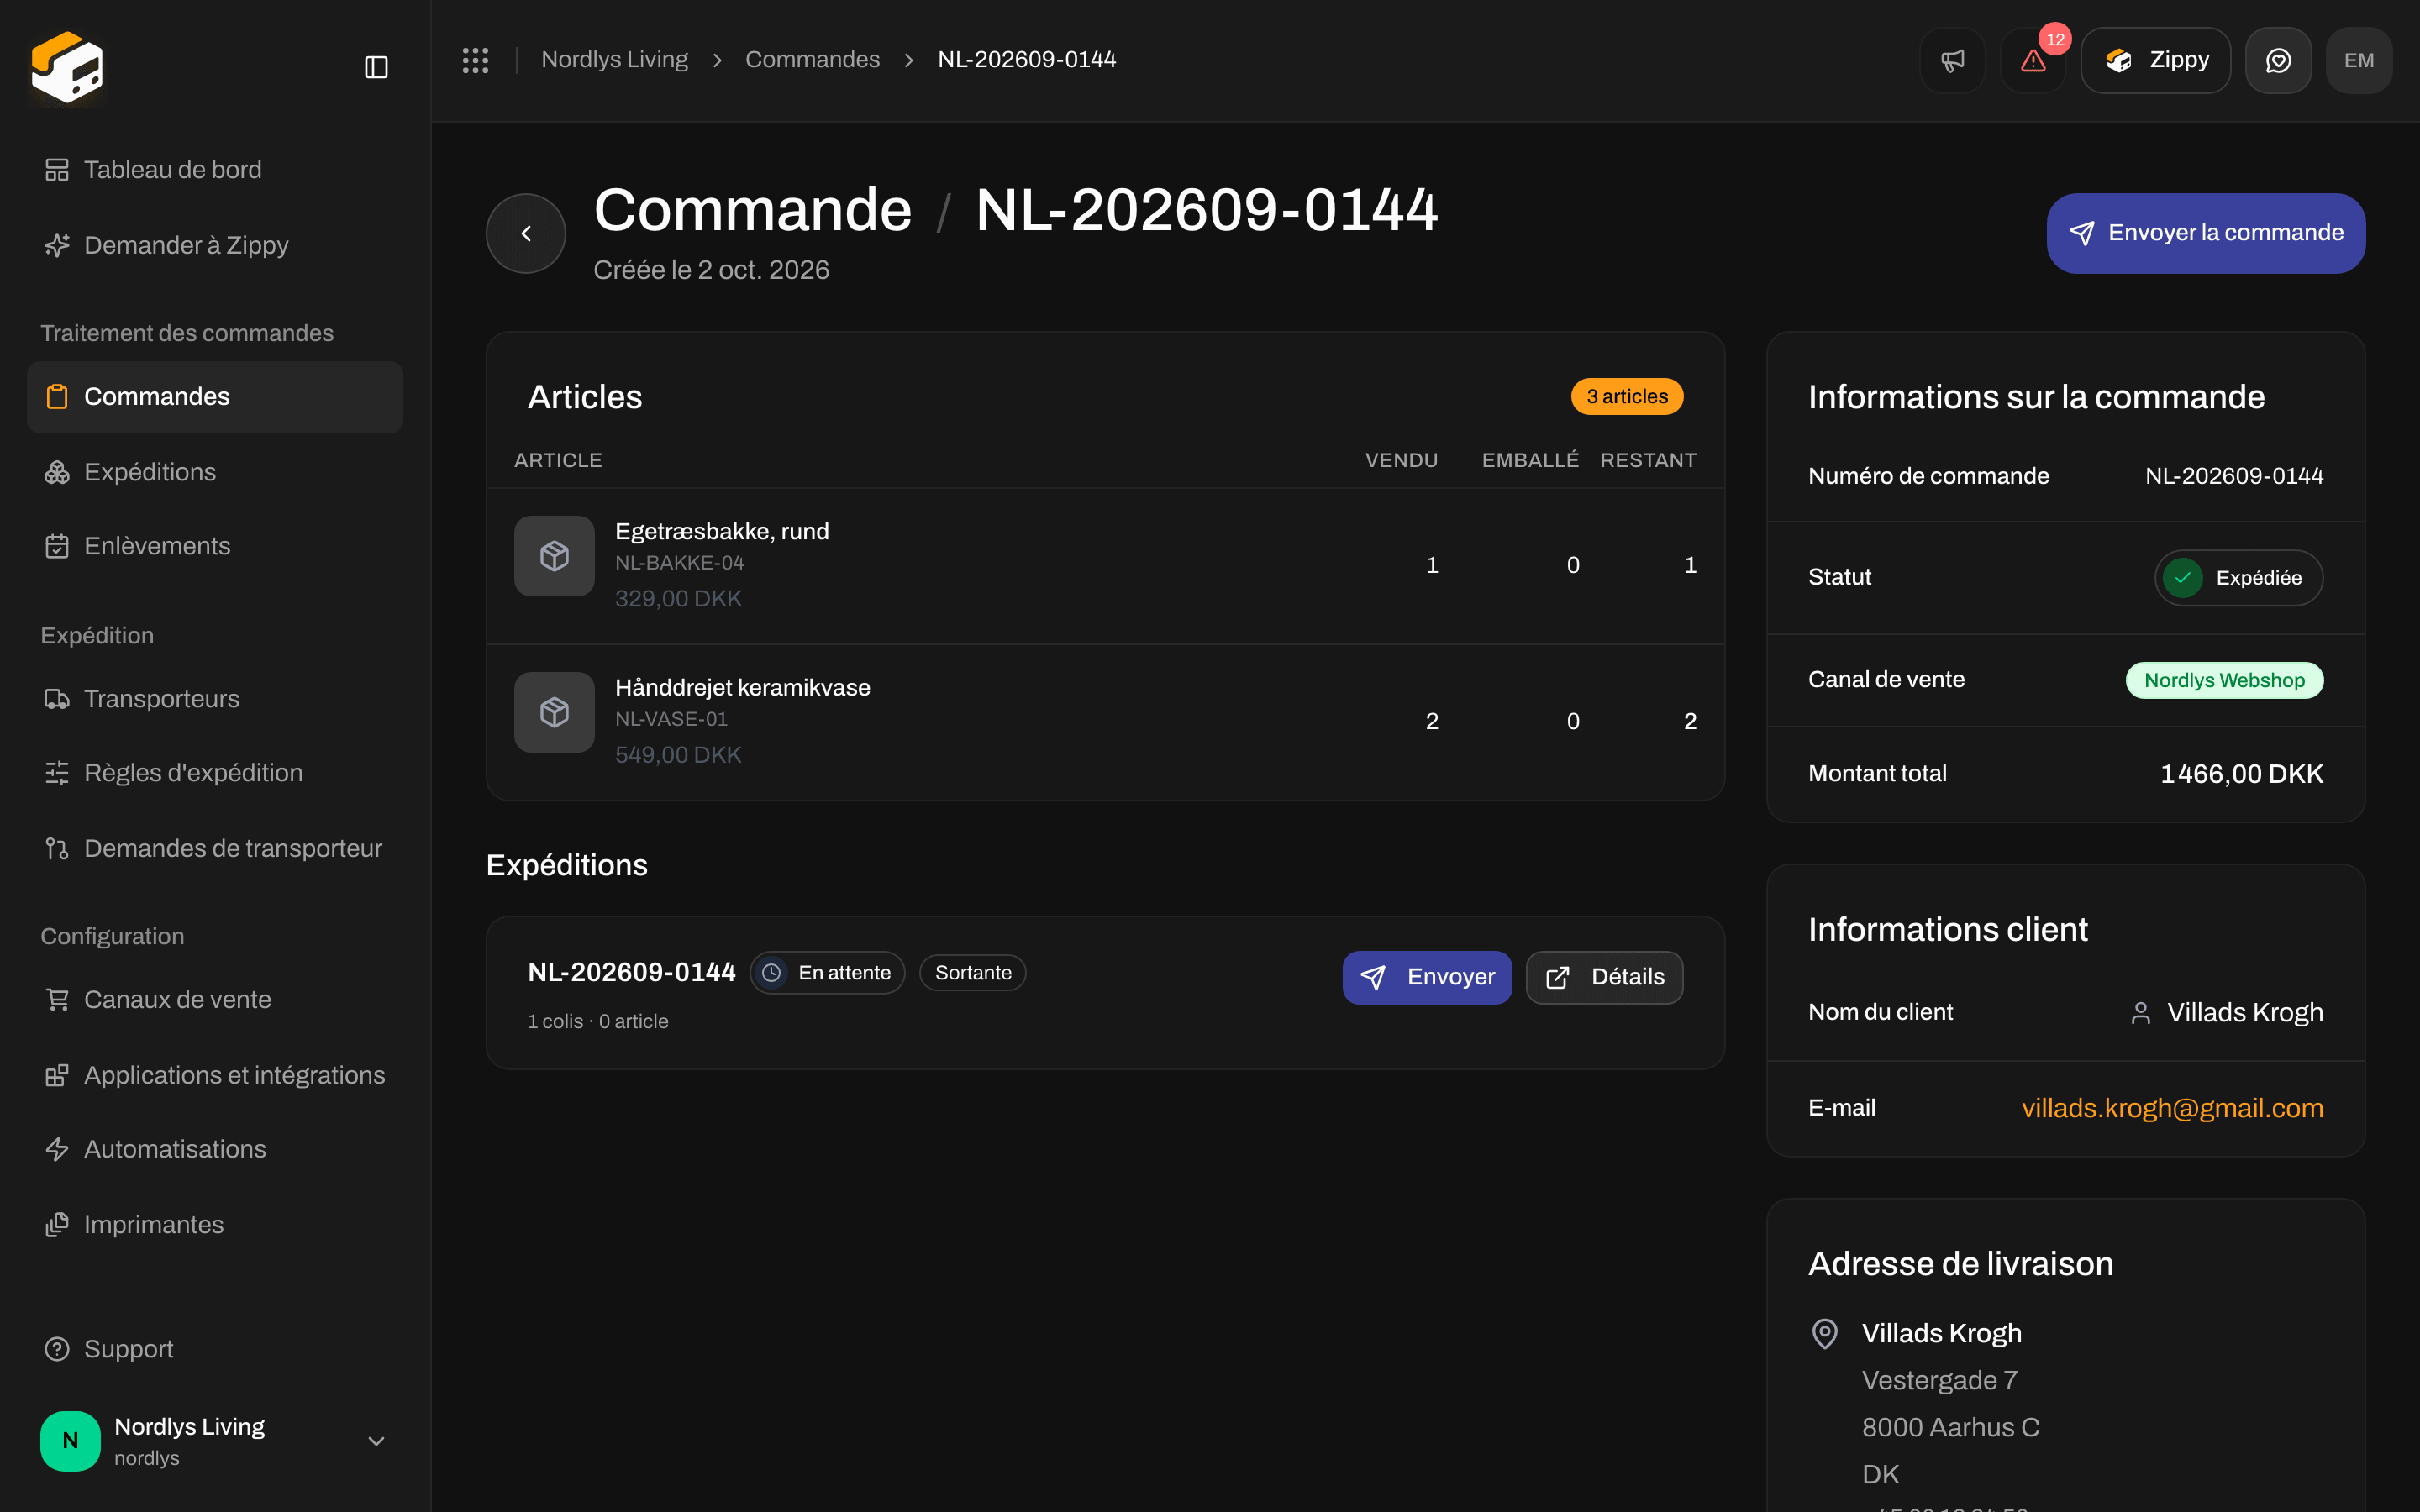Click the Sortante tag
The height and width of the screenshot is (1512, 2420).
[x=972, y=973]
